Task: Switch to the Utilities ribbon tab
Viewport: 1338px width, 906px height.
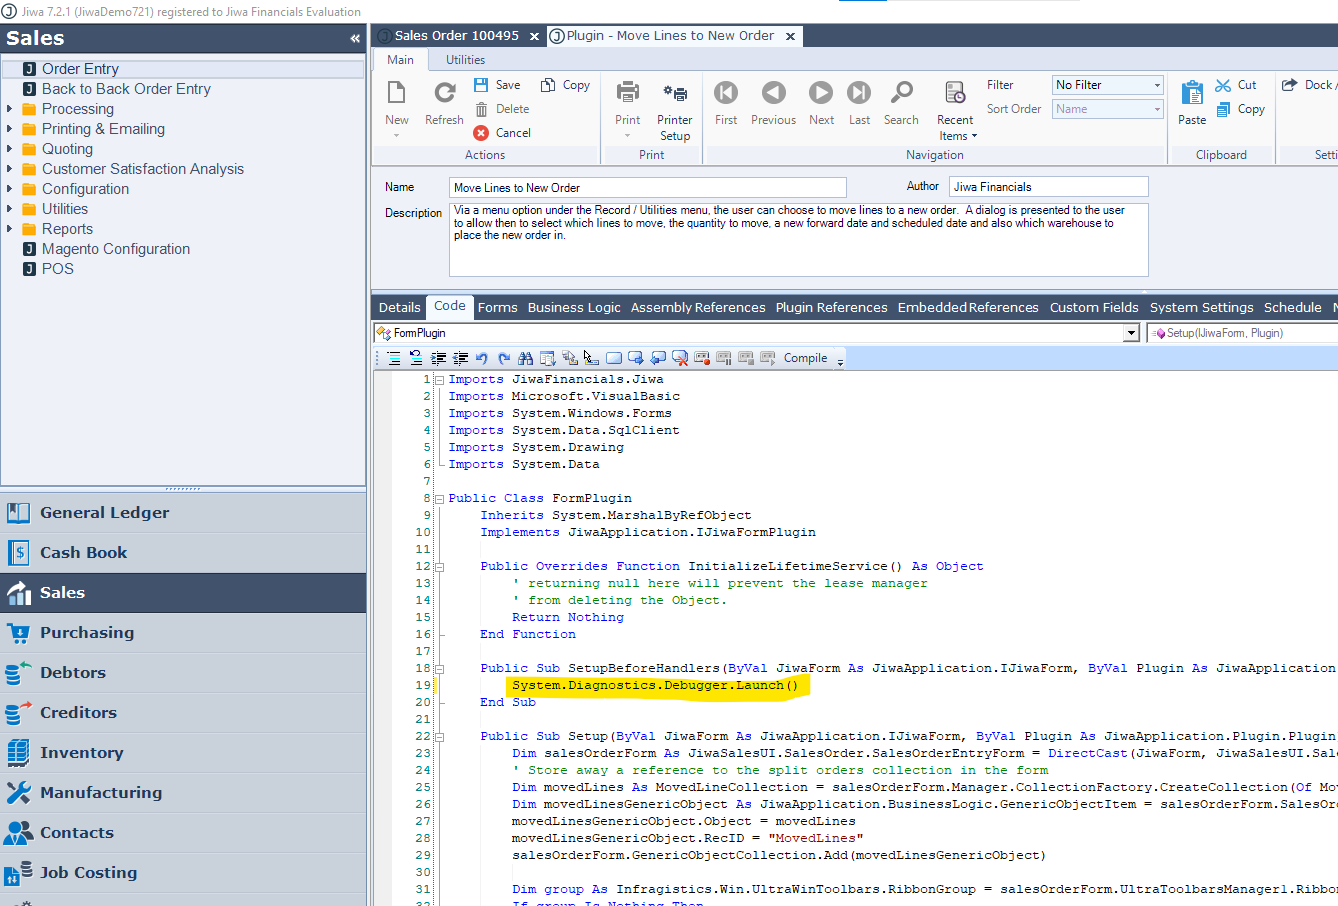Action: (465, 60)
